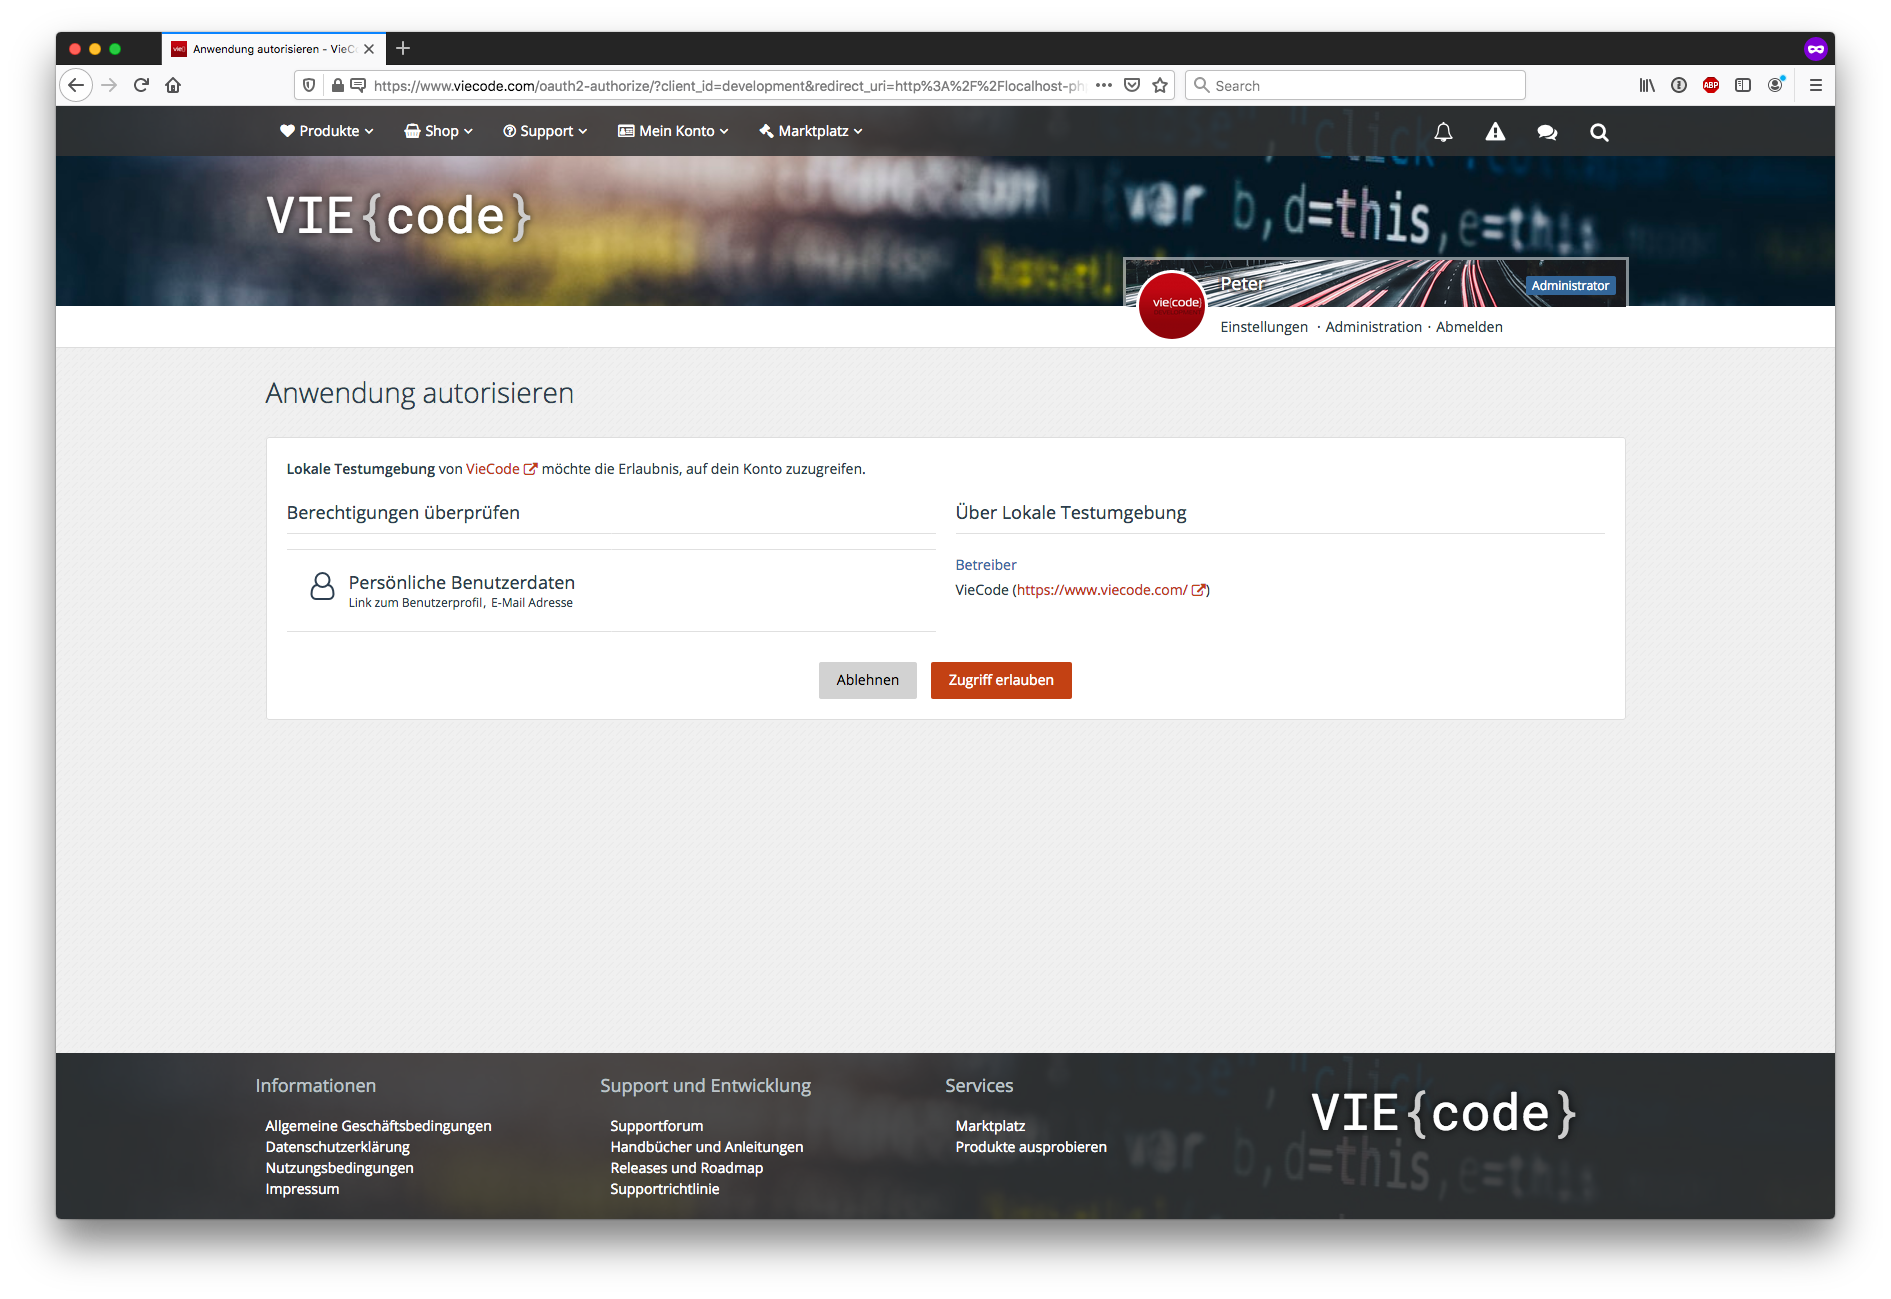Expand the Mein Konto dropdown menu

pos(674,131)
